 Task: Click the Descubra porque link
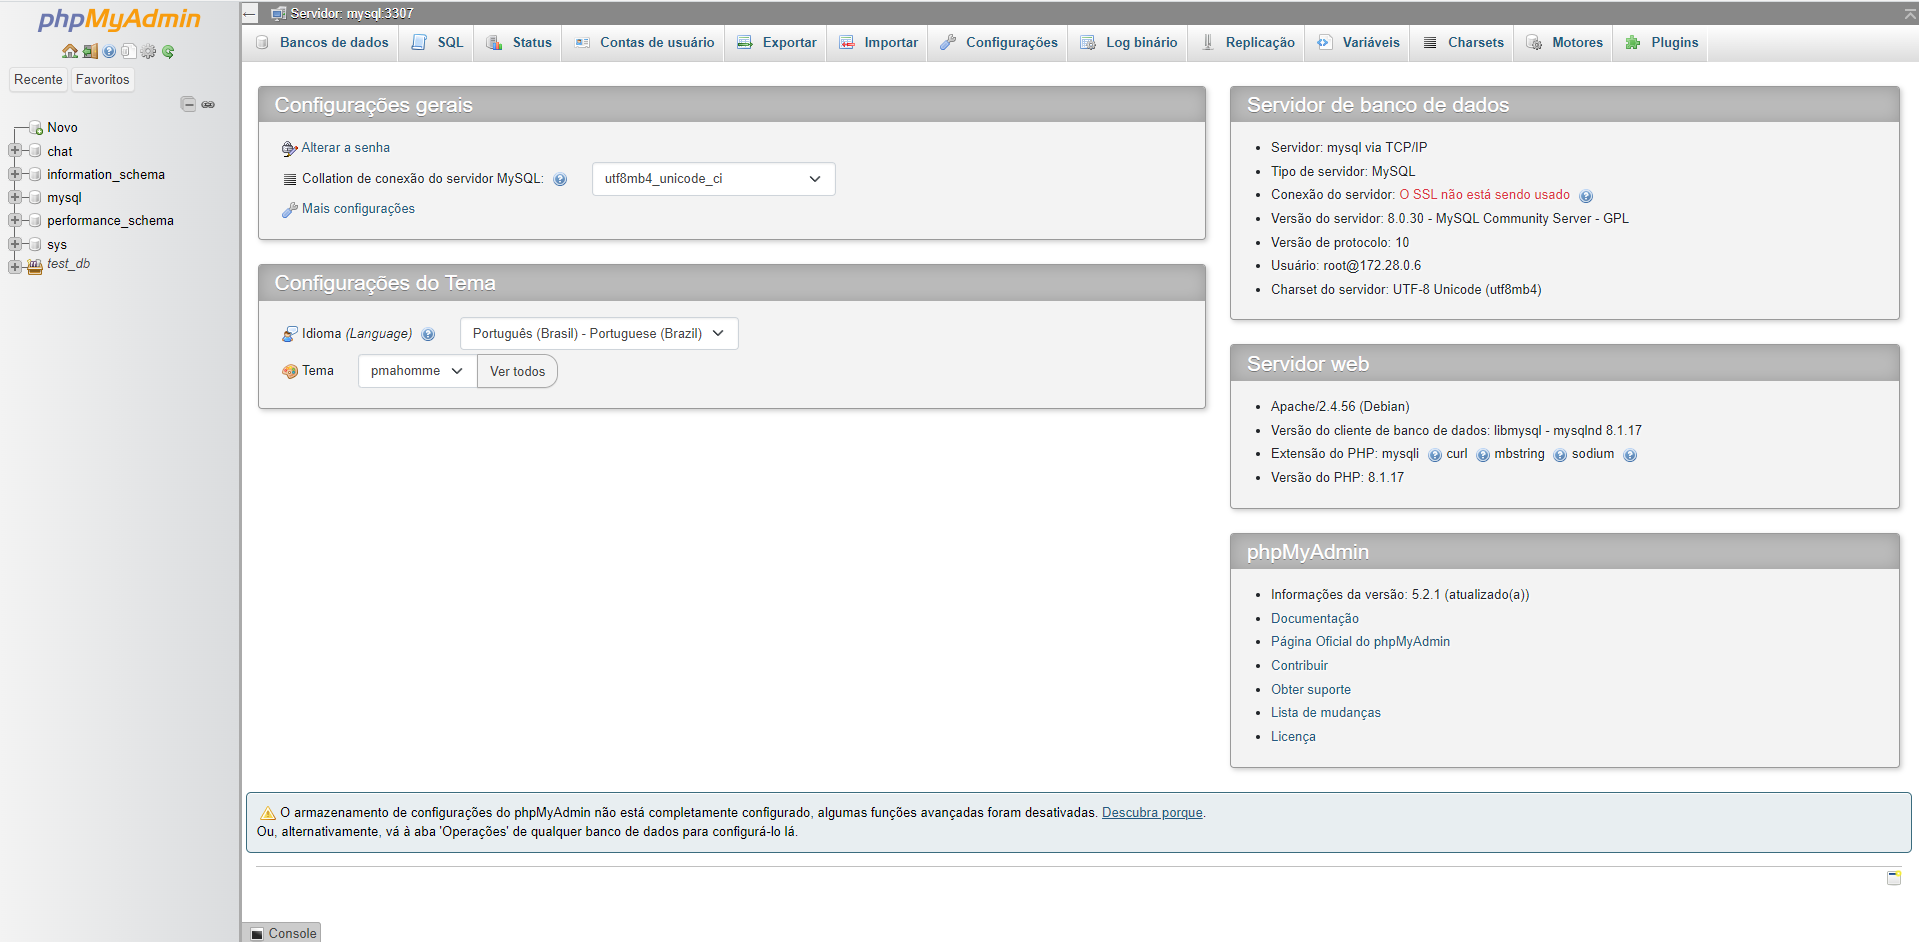coord(1152,813)
